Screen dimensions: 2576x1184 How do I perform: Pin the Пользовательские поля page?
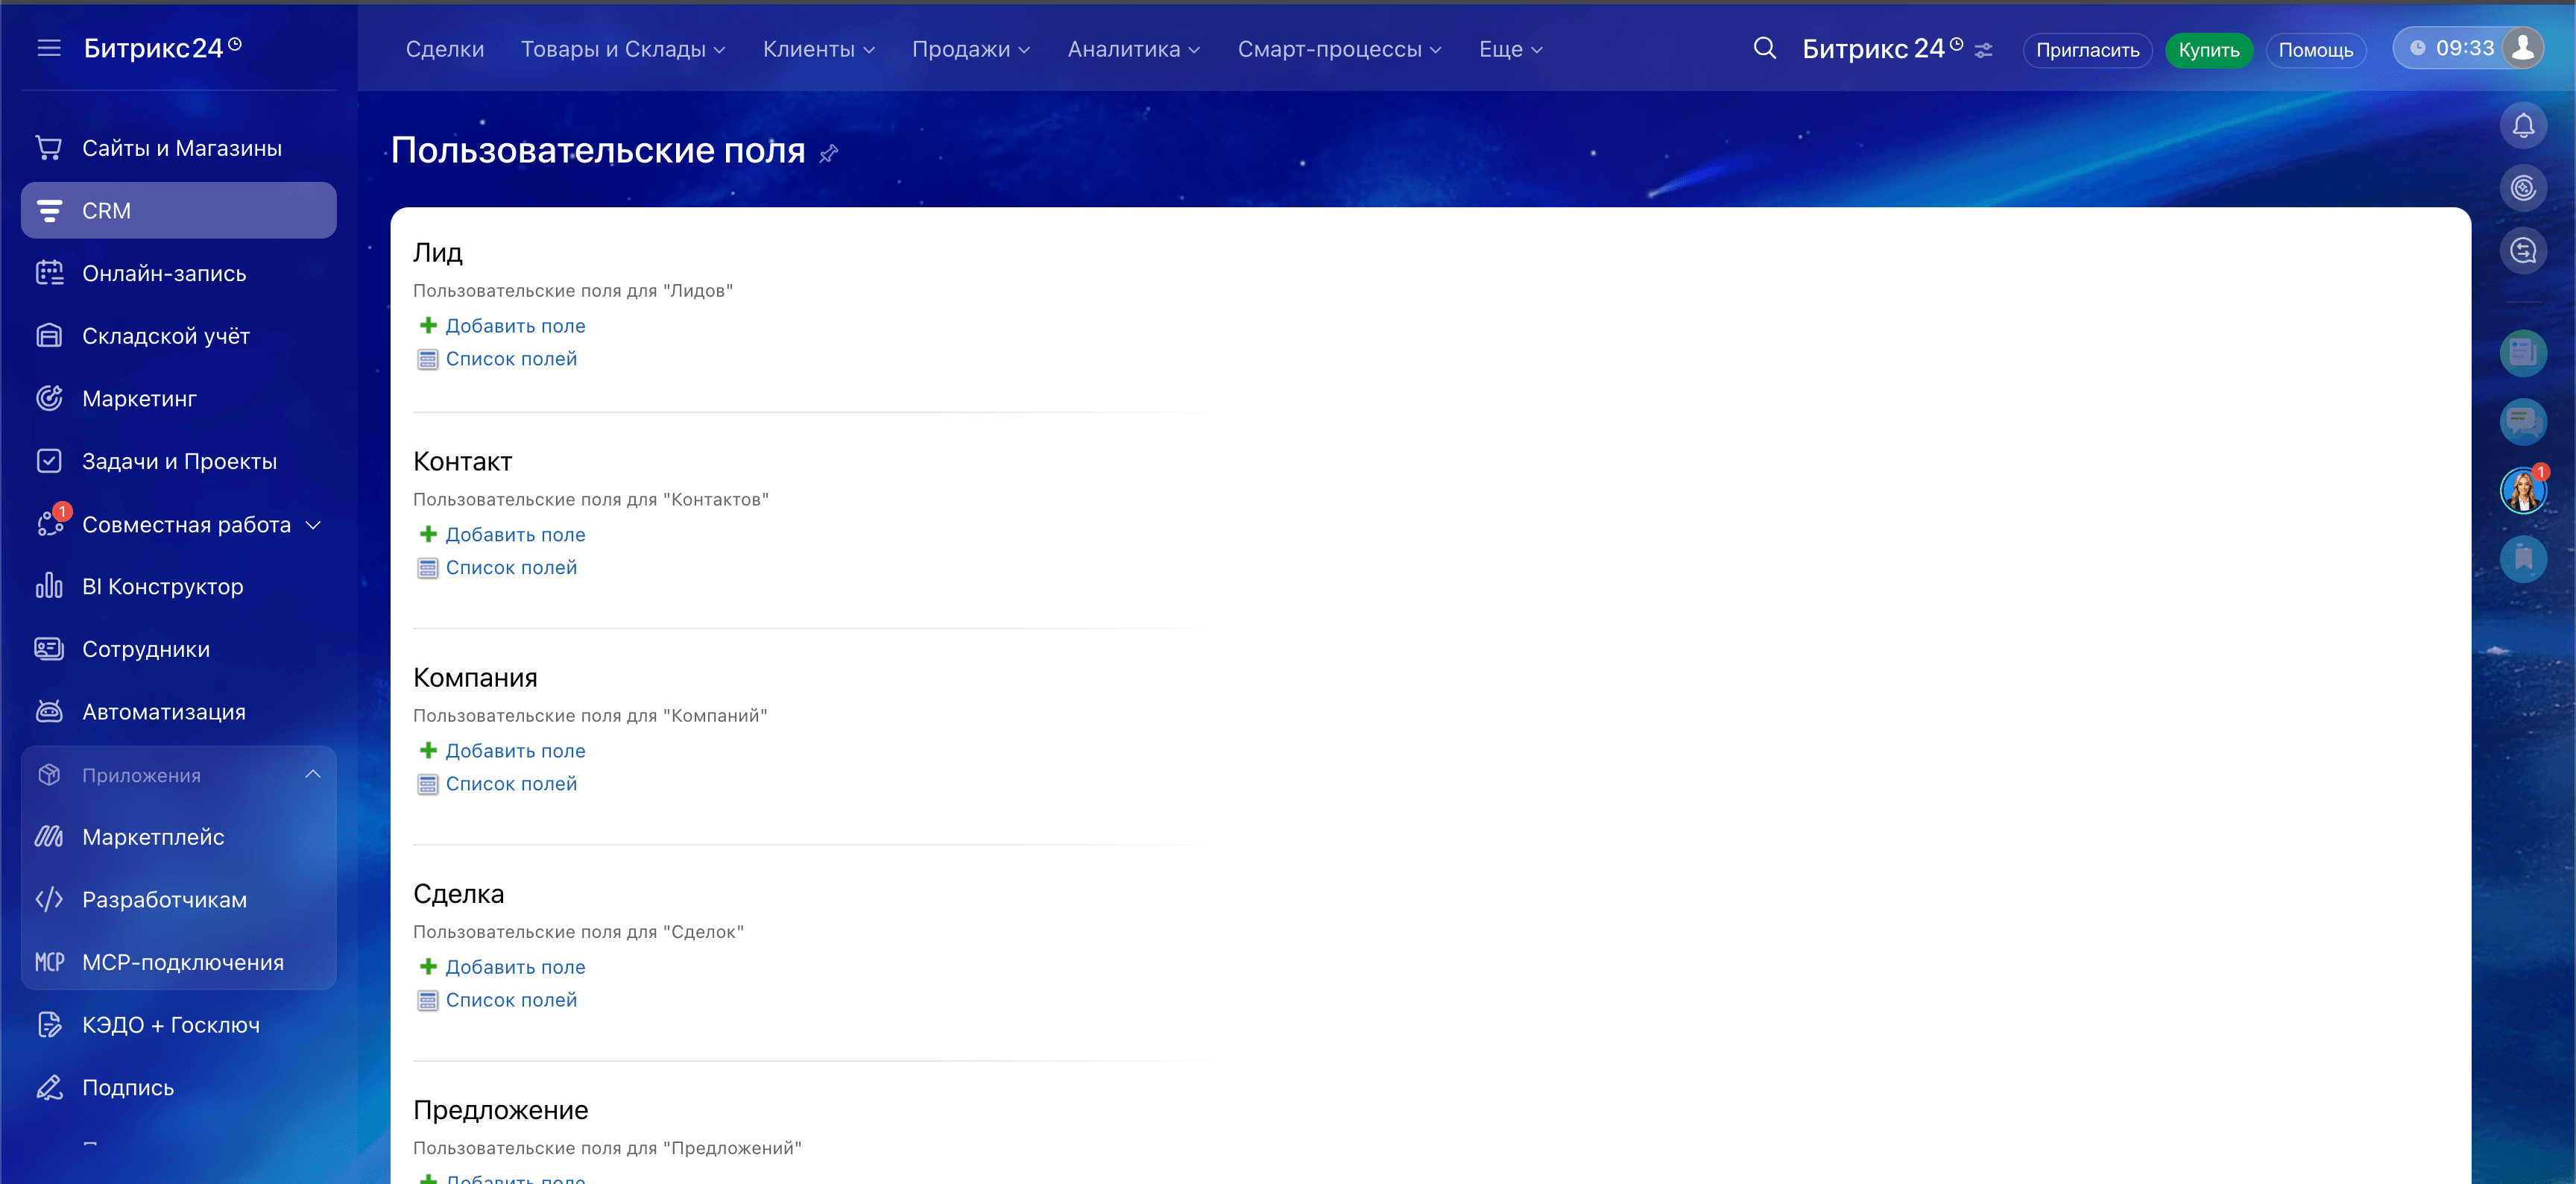point(829,154)
